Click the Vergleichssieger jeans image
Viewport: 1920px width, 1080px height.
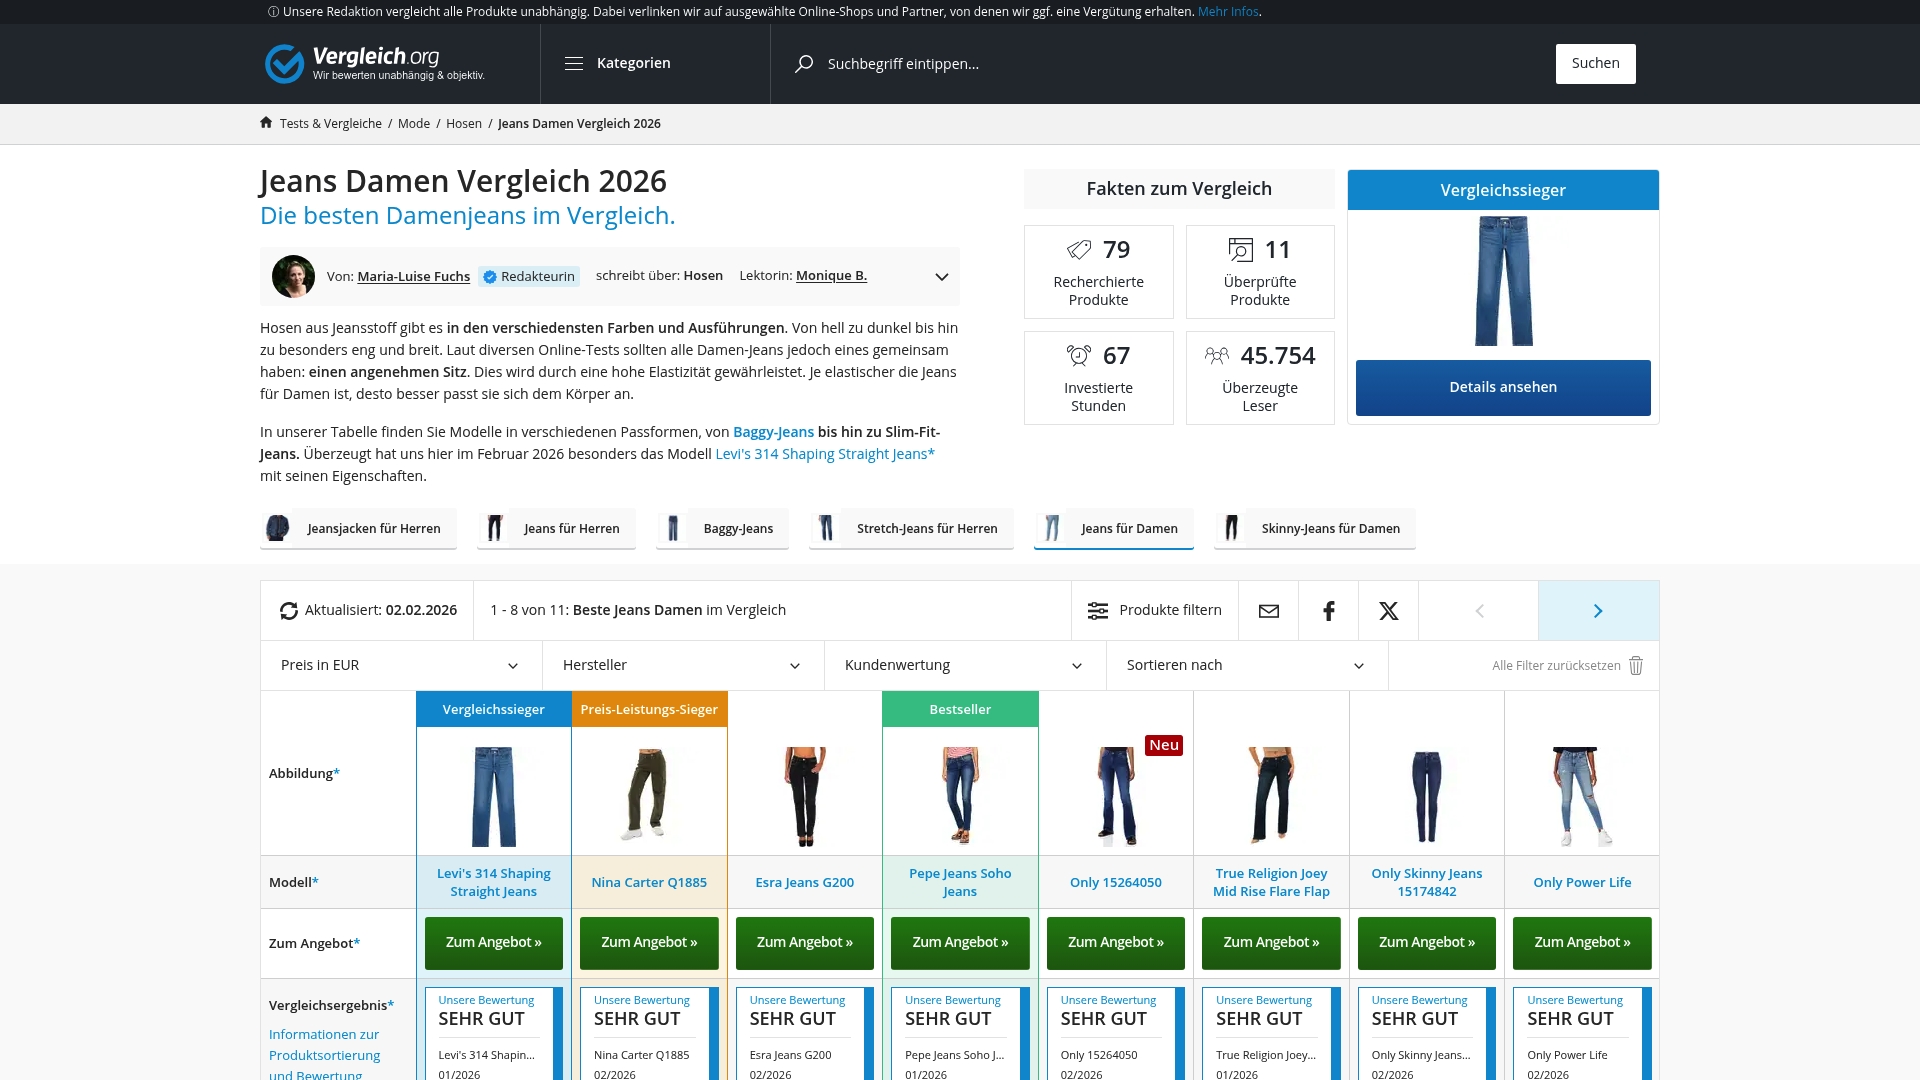point(1503,281)
